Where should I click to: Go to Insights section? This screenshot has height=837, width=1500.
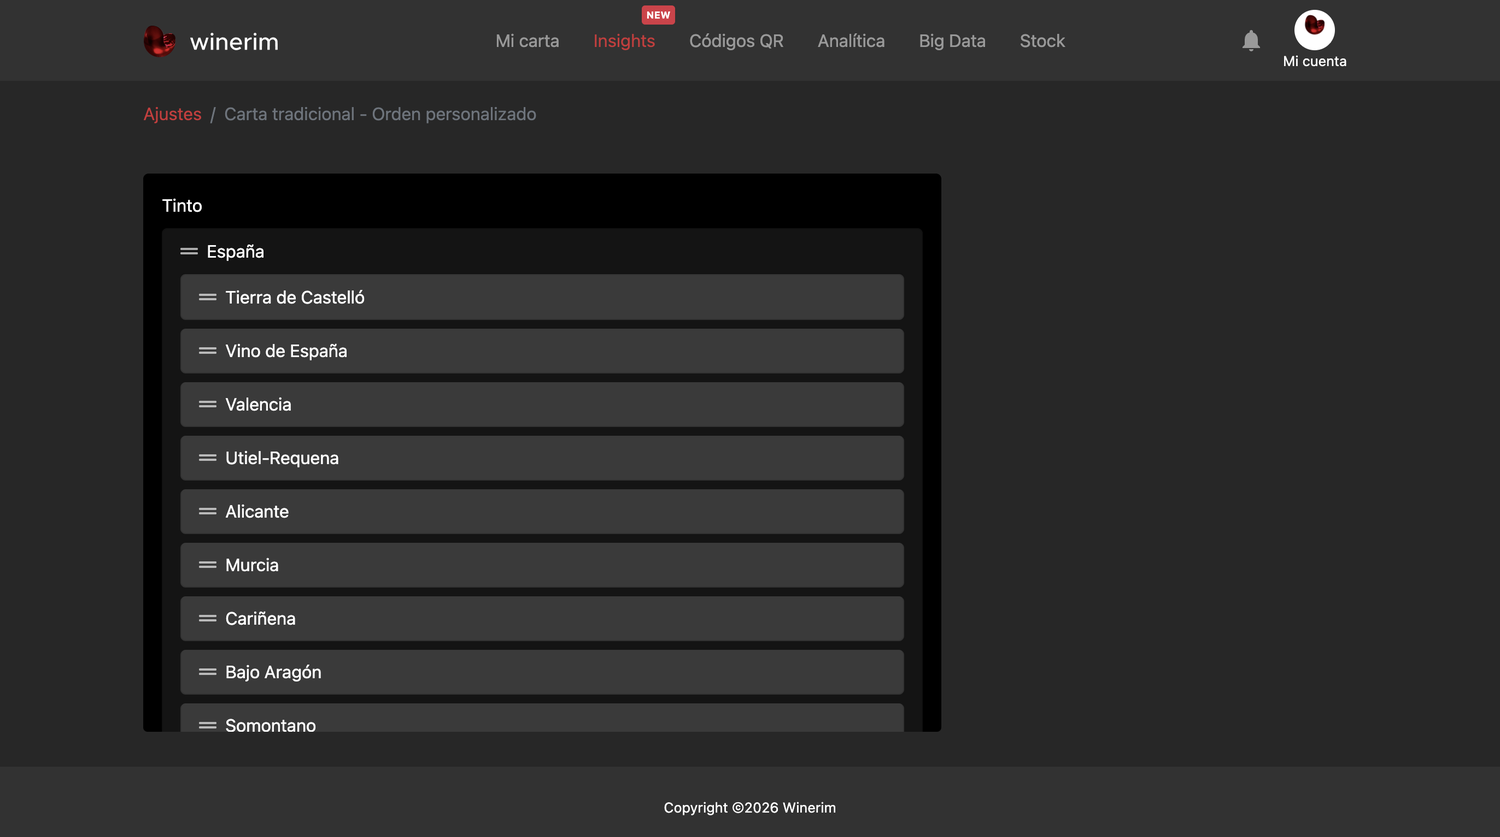[624, 41]
